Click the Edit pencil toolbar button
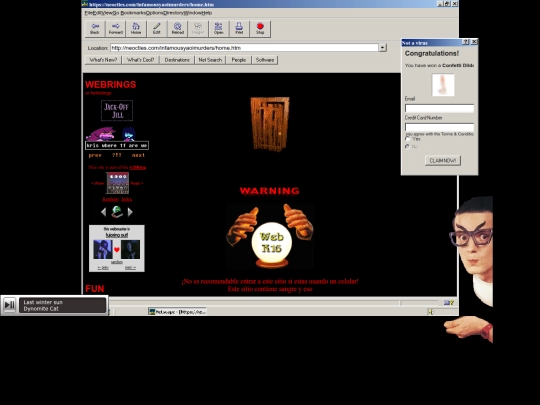Screen dimensions: 540x405 (157, 28)
